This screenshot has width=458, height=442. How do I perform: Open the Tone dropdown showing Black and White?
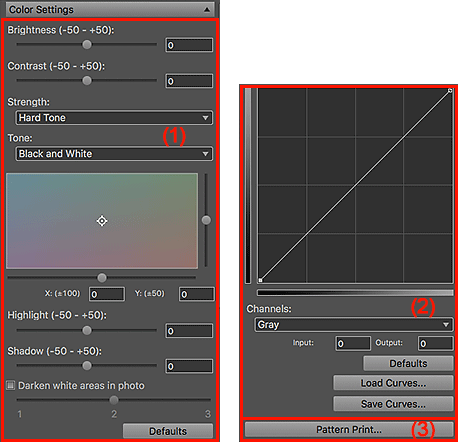[114, 154]
